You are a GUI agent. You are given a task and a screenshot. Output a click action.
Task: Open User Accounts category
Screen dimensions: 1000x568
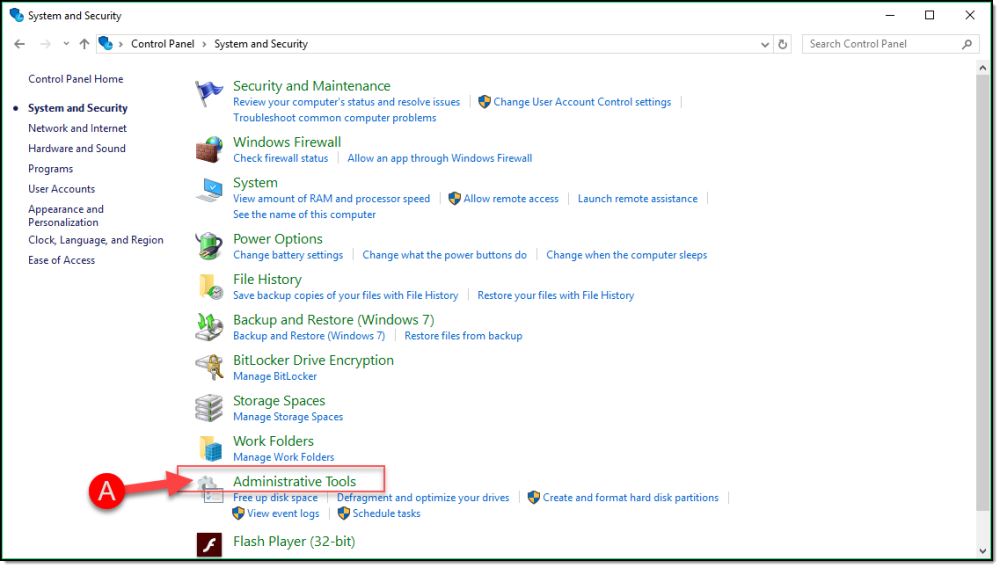click(61, 189)
